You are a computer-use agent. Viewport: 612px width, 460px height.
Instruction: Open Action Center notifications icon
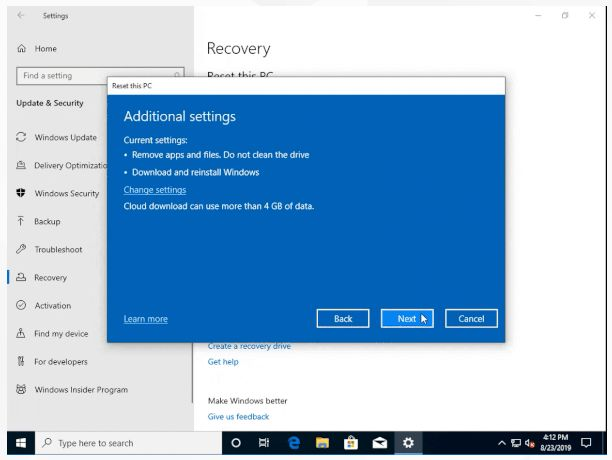tap(586, 443)
